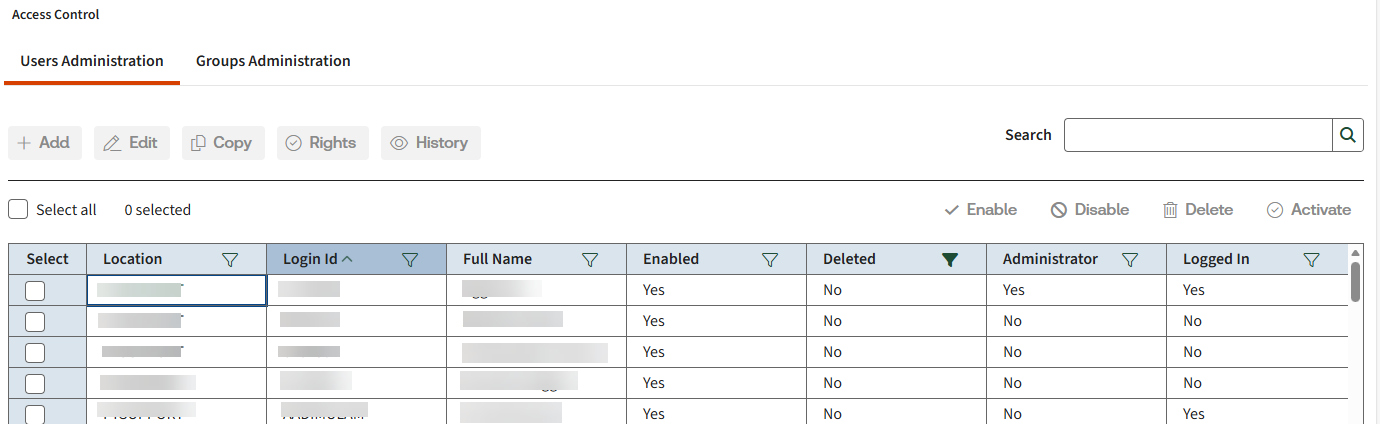Open the Administrator column filter
This screenshot has height=424, width=1380.
1130,260
